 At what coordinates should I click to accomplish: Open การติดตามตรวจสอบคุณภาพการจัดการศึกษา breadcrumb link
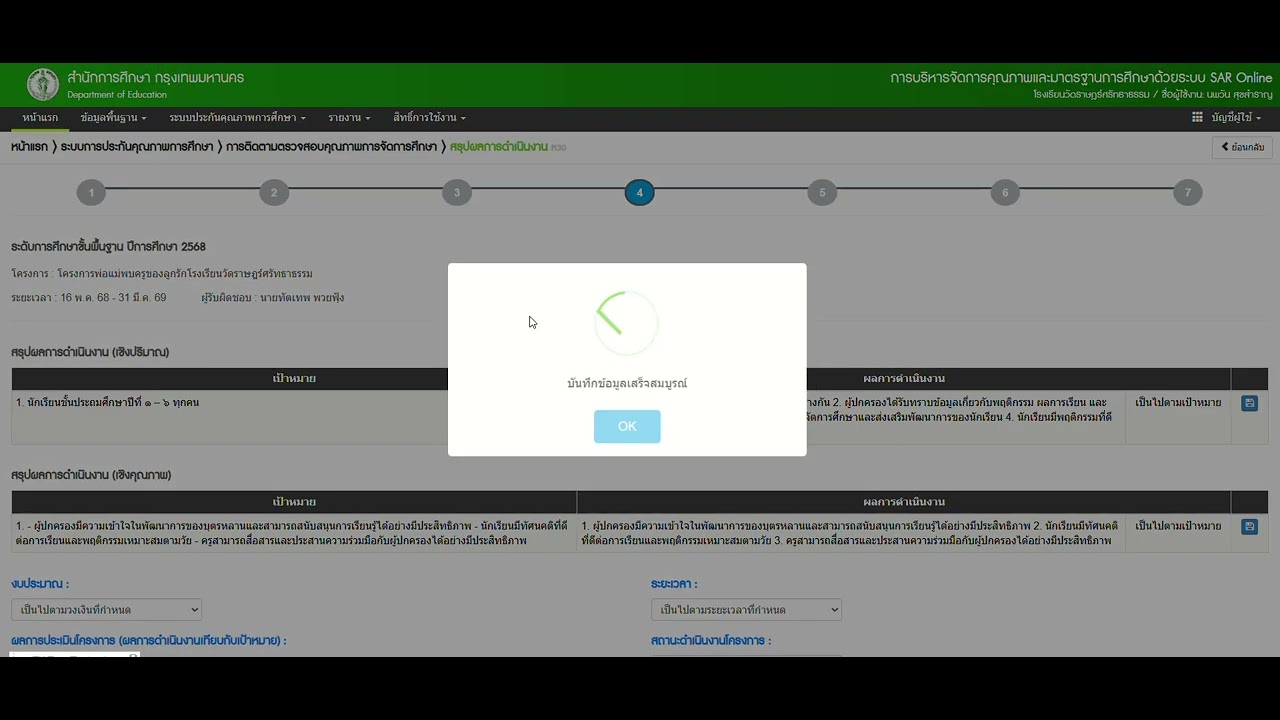point(332,147)
